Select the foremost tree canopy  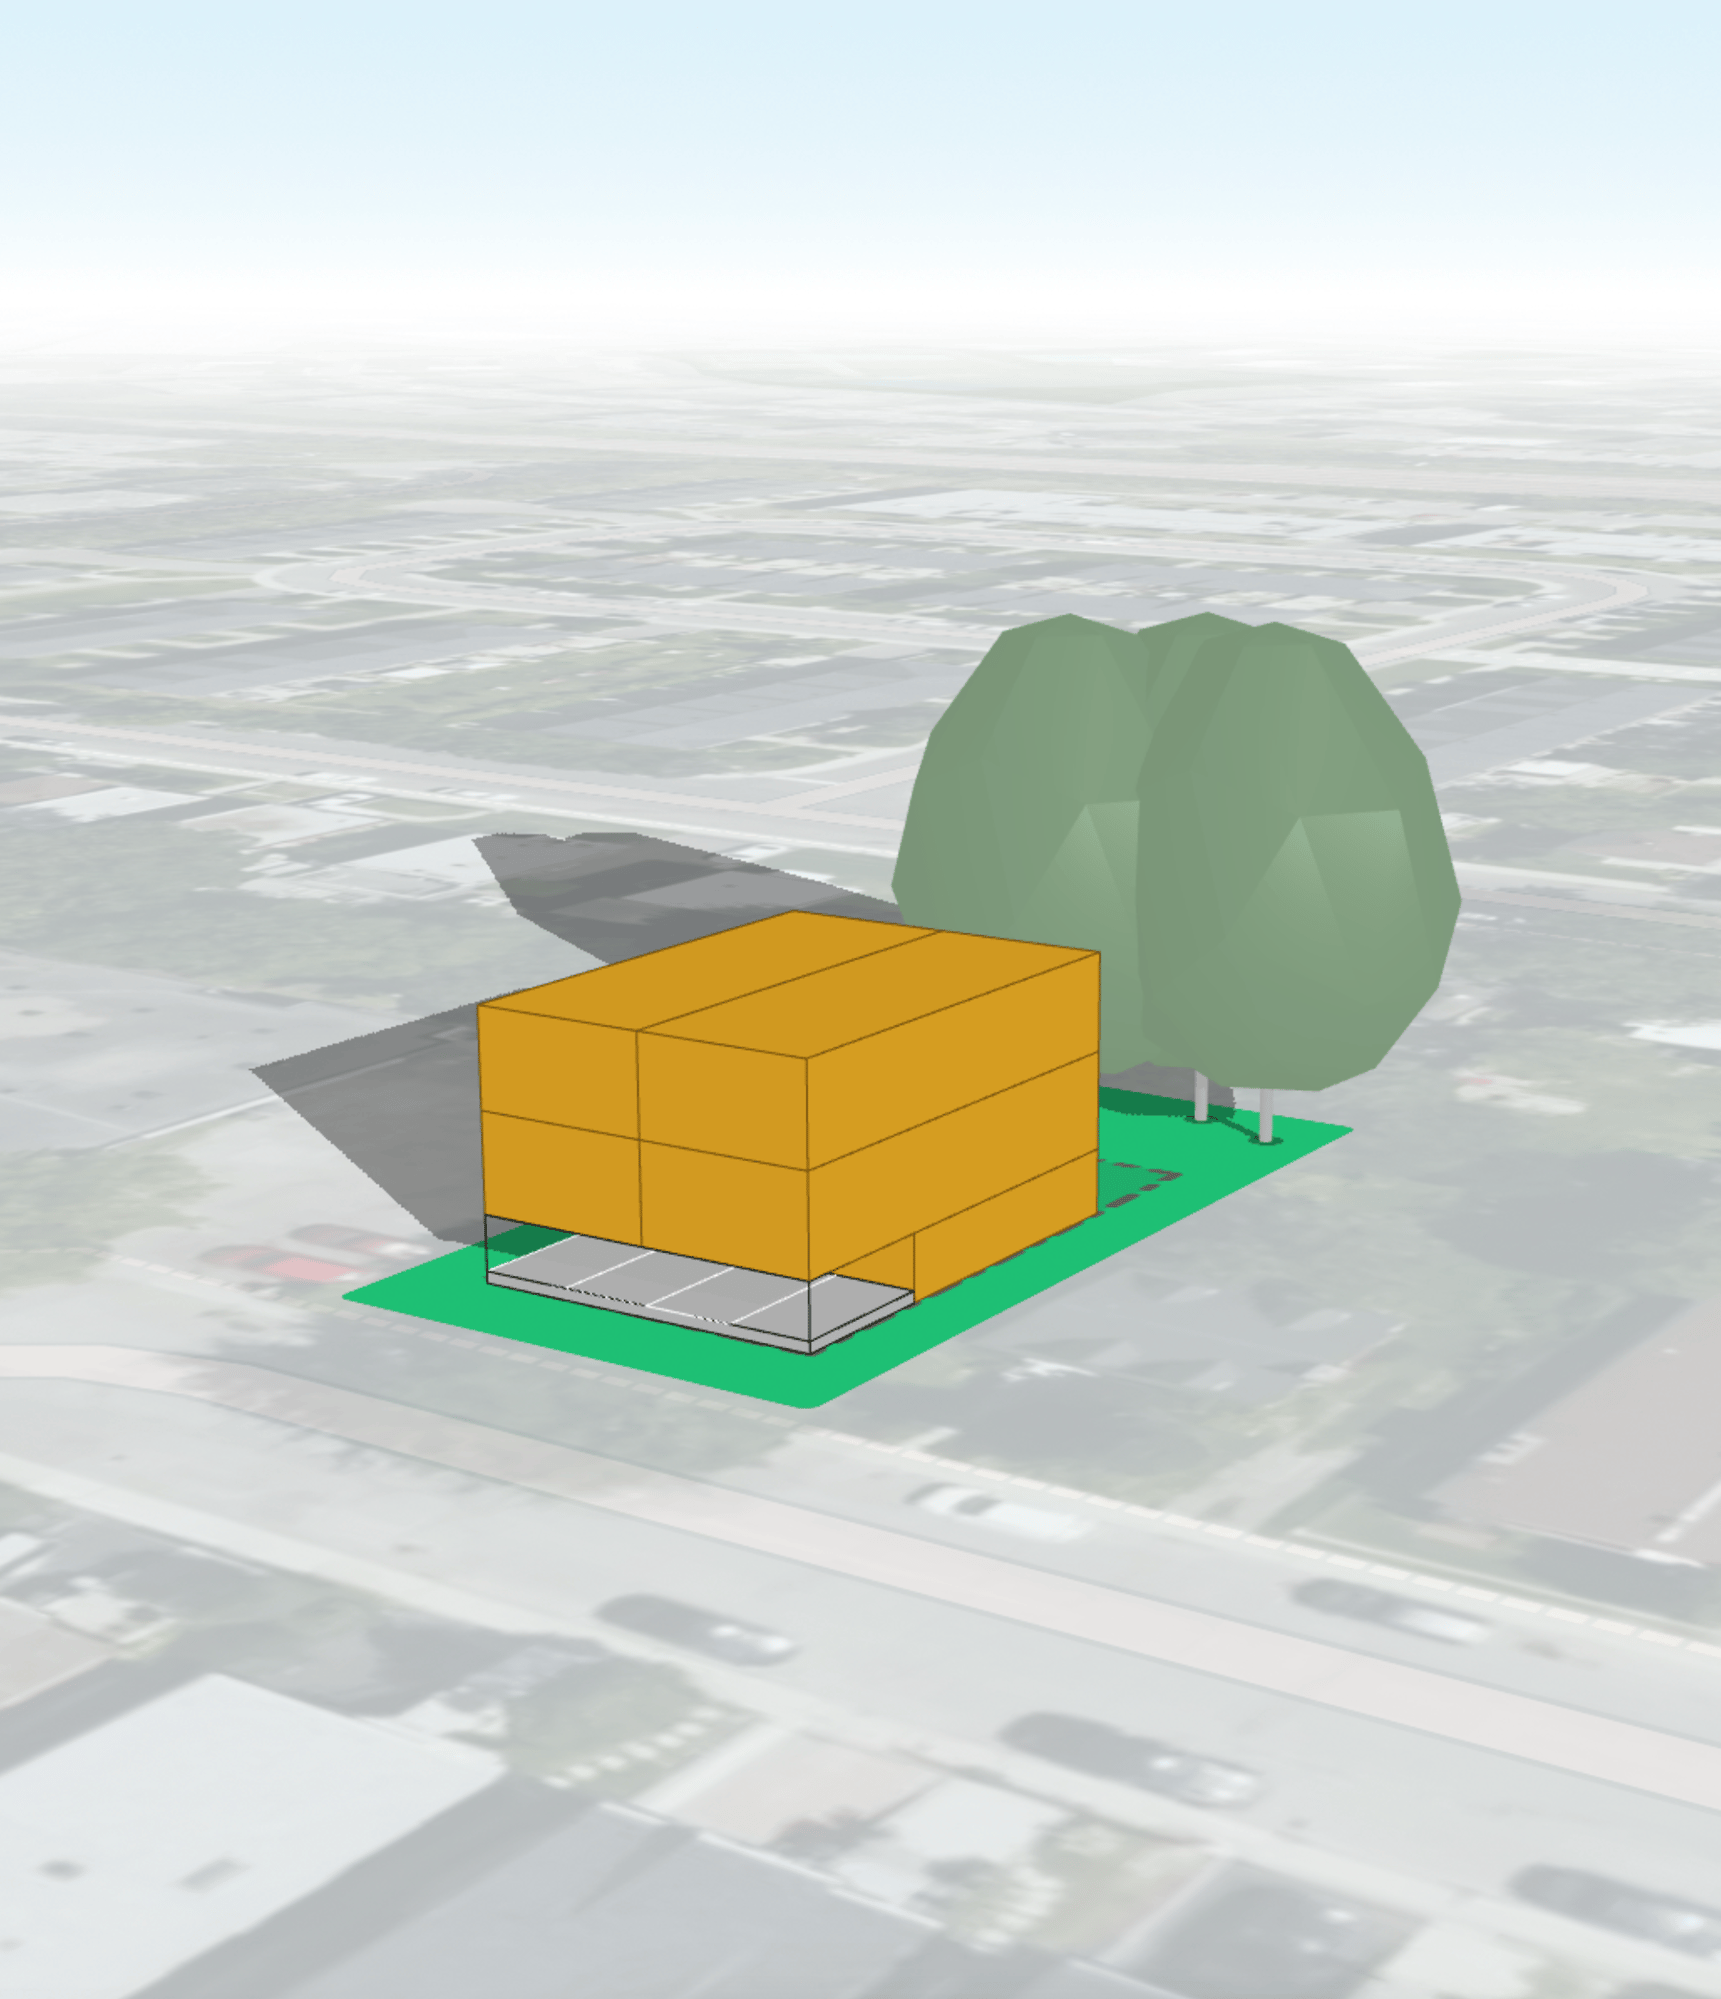tap(1298, 858)
